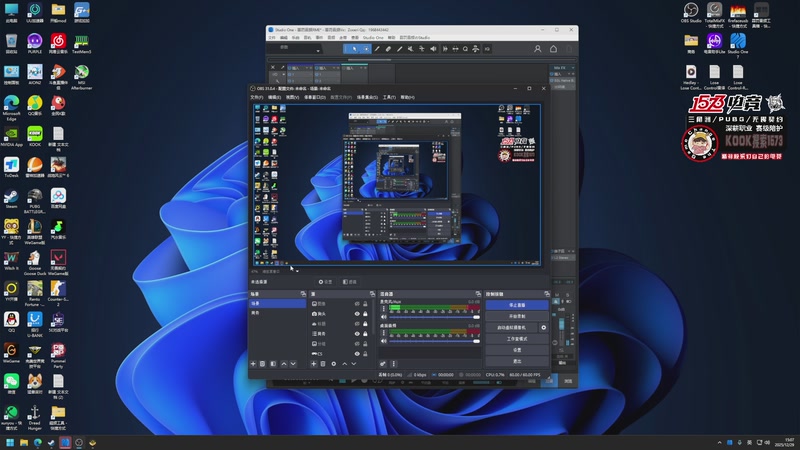Open the advanced audio properties icon
The height and width of the screenshot is (450, 800).
pos(383,364)
